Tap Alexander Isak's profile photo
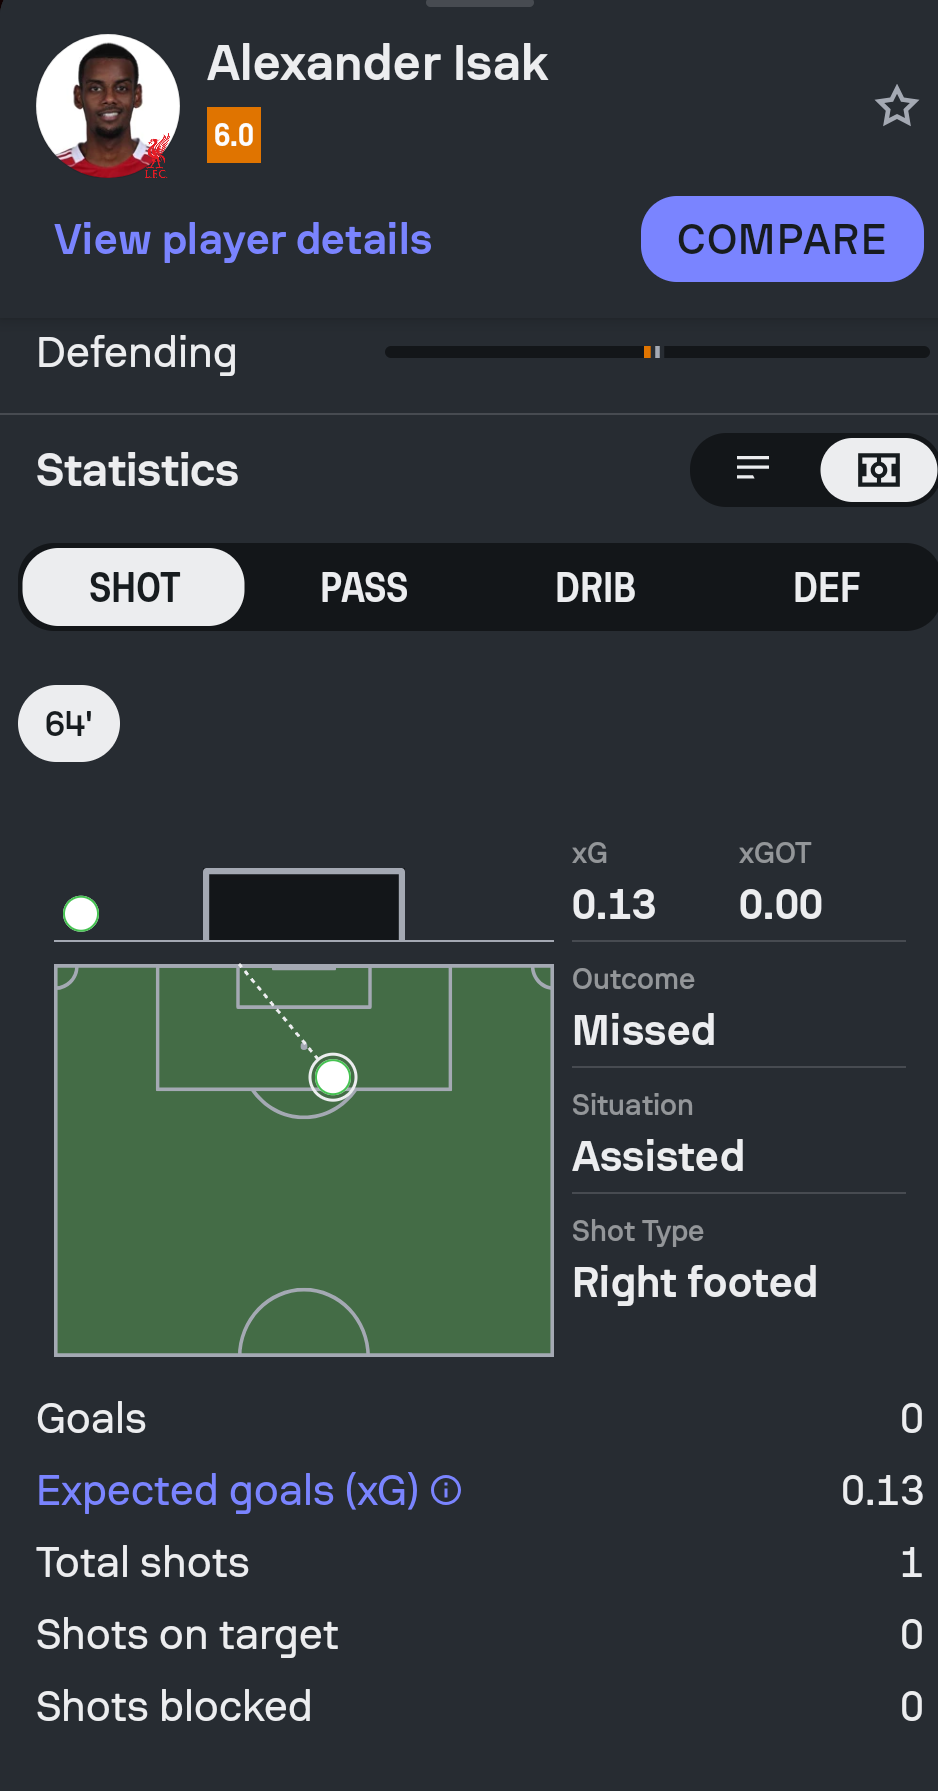The image size is (938, 1791). [108, 106]
